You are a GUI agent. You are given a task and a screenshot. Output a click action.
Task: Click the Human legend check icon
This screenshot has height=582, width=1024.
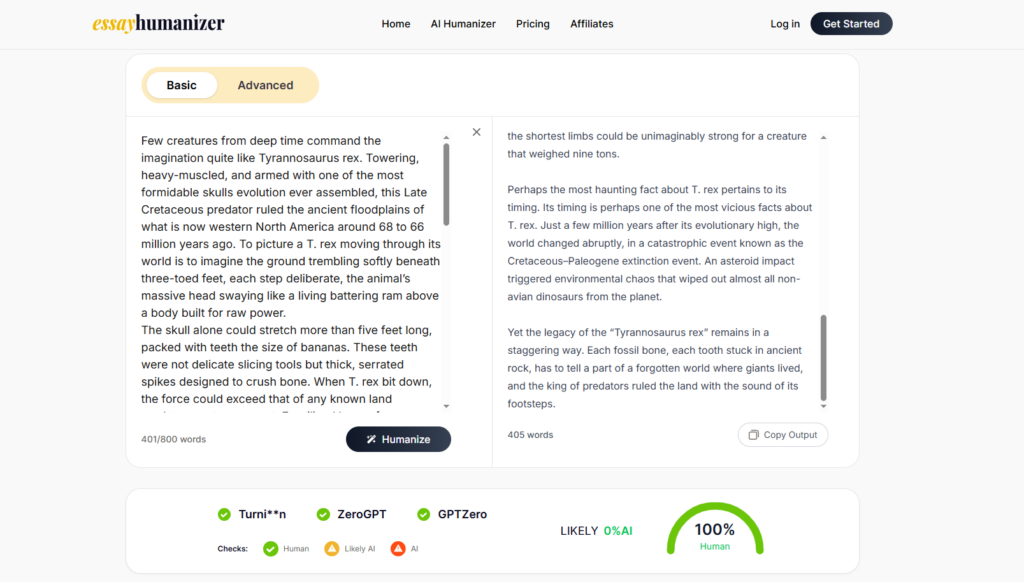270,548
